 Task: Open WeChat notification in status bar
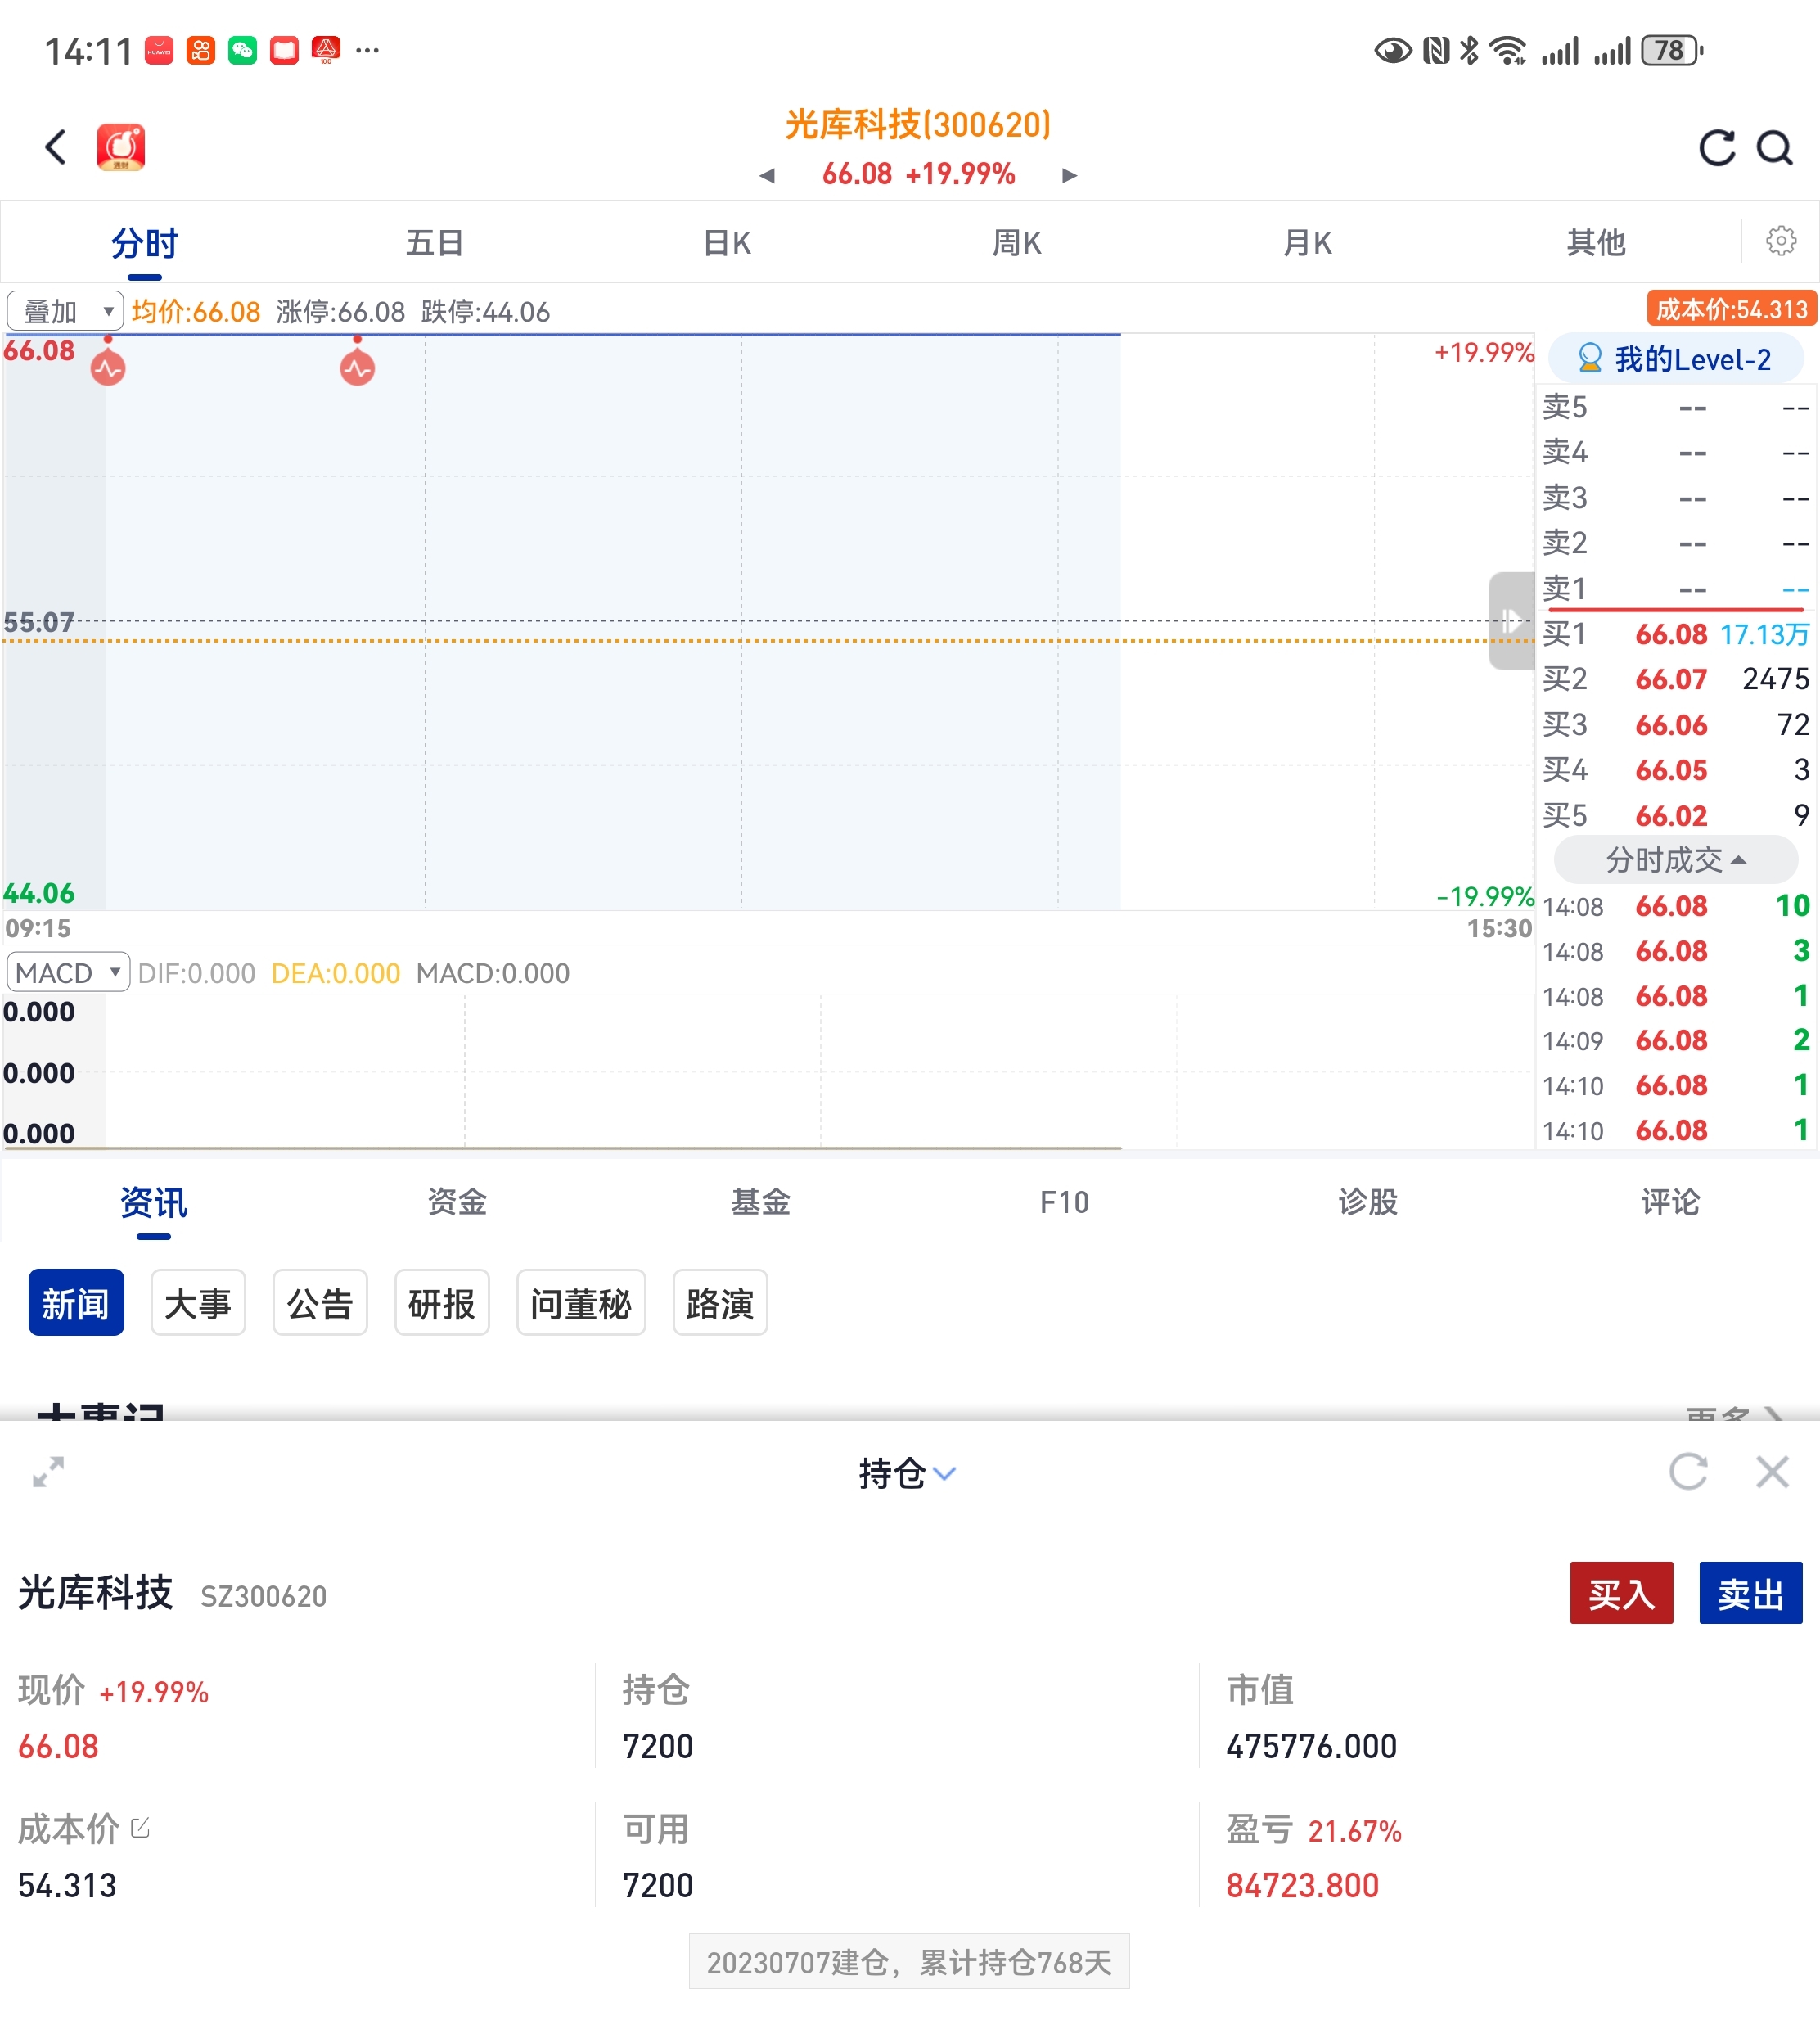pyautogui.click(x=242, y=50)
